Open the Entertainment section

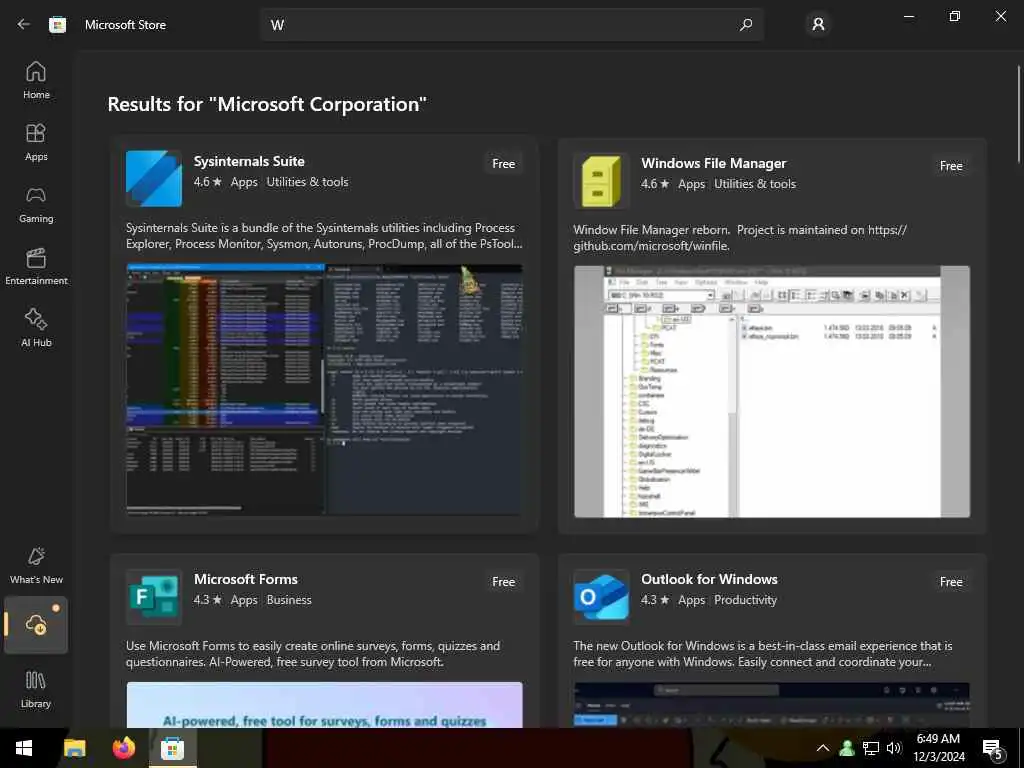[36, 266]
